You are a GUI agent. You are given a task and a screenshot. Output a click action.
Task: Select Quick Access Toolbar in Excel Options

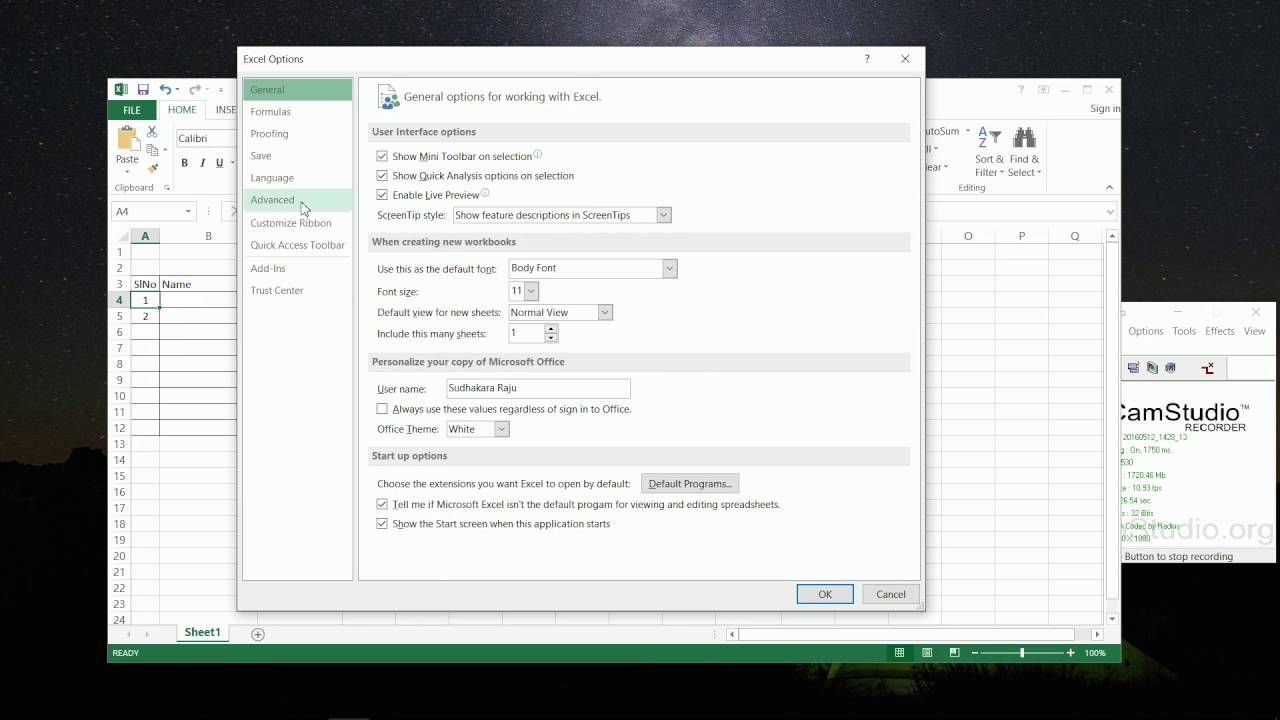click(x=297, y=245)
